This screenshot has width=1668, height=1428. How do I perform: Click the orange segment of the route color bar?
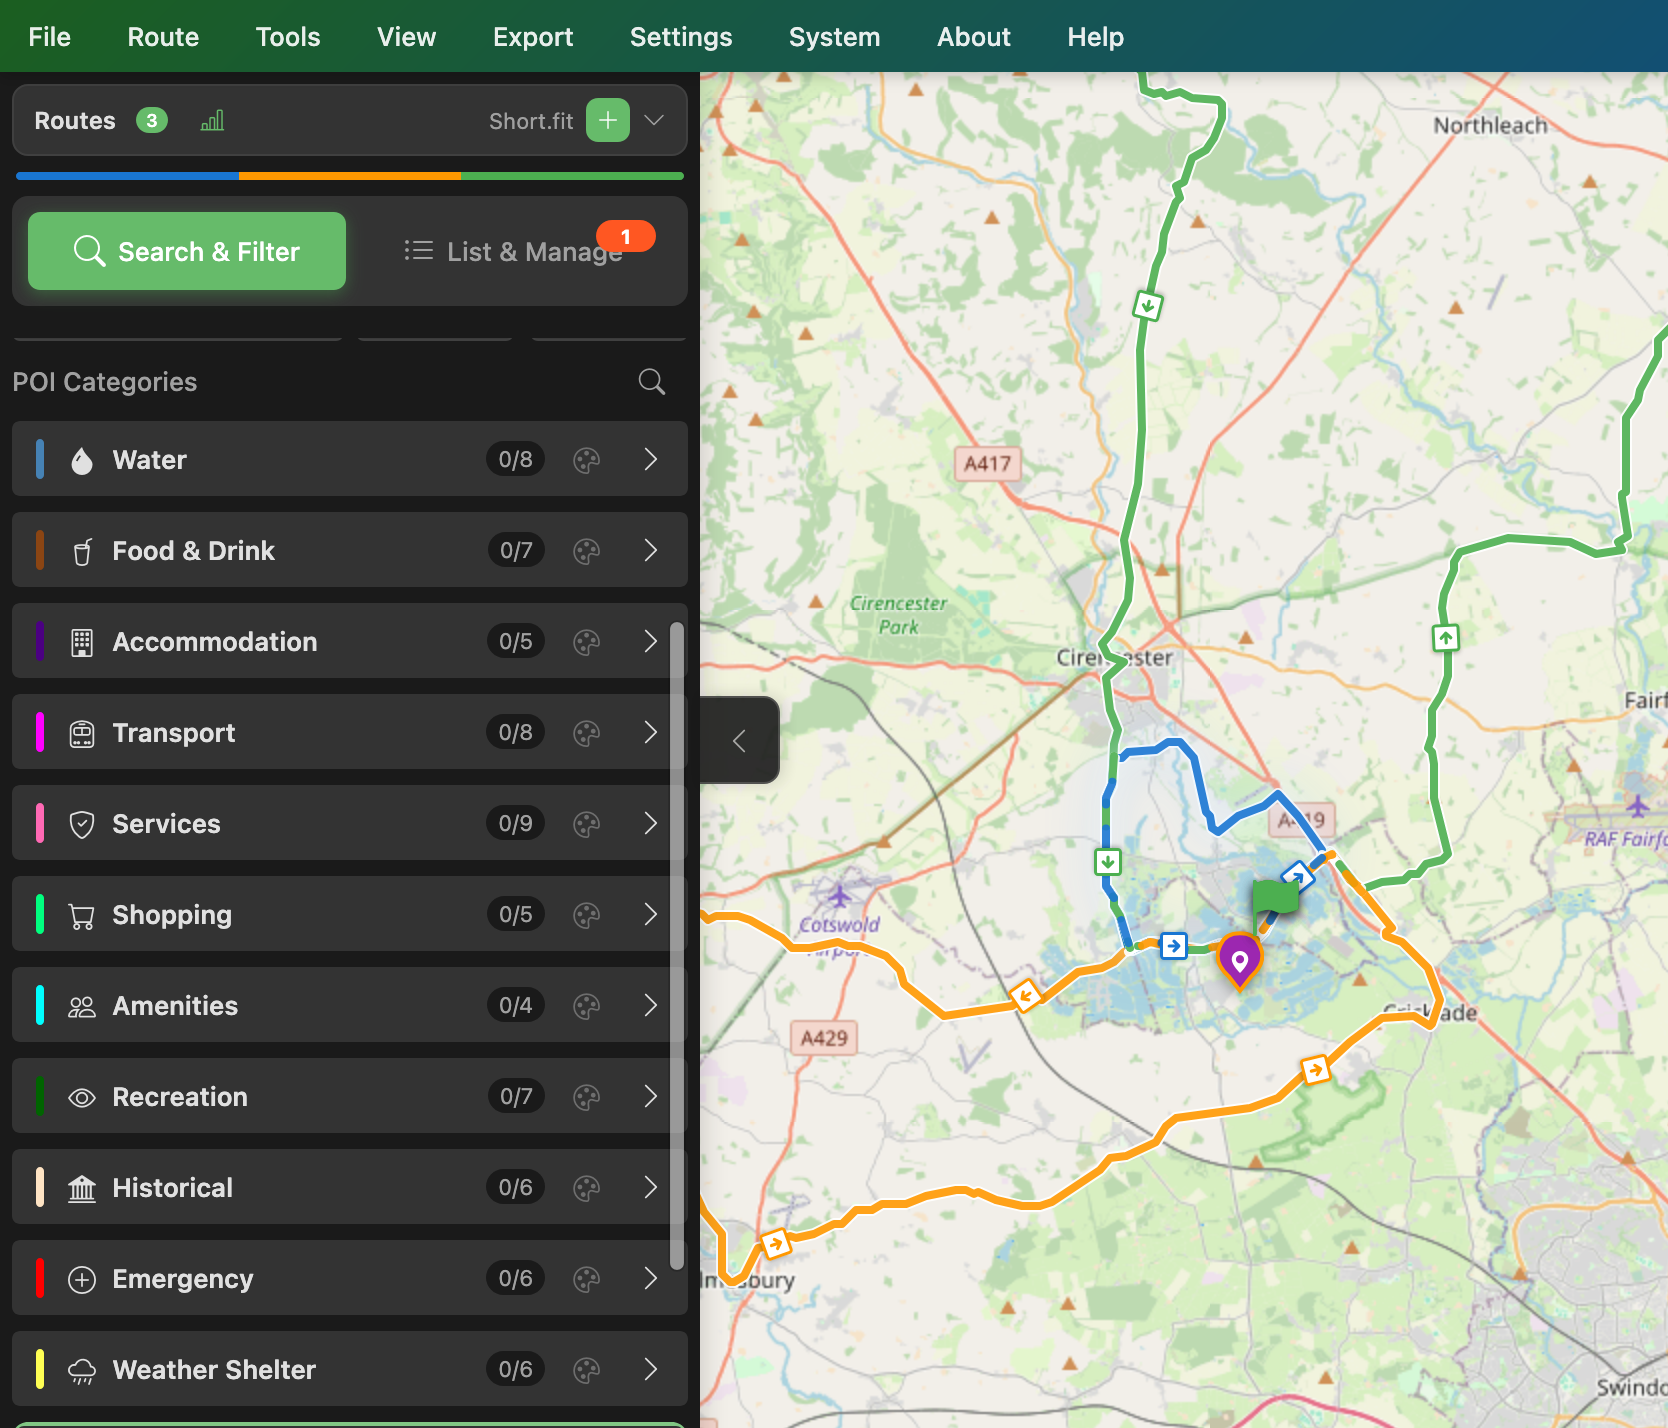coord(350,176)
